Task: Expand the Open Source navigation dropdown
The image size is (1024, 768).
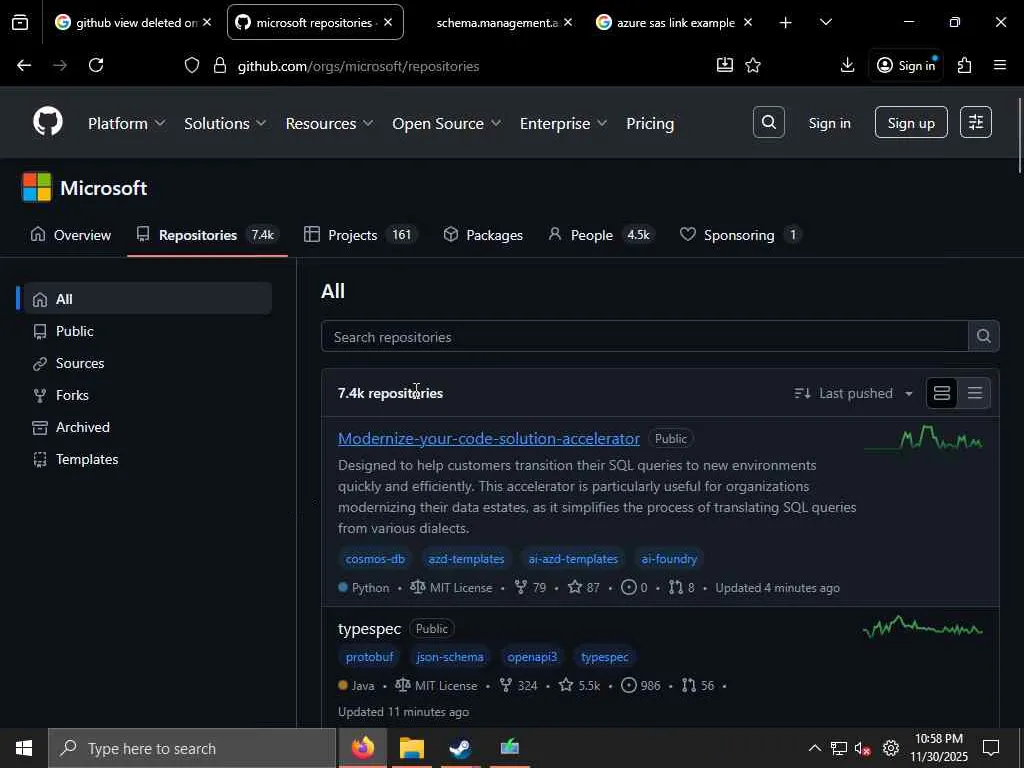Action: tap(446, 123)
